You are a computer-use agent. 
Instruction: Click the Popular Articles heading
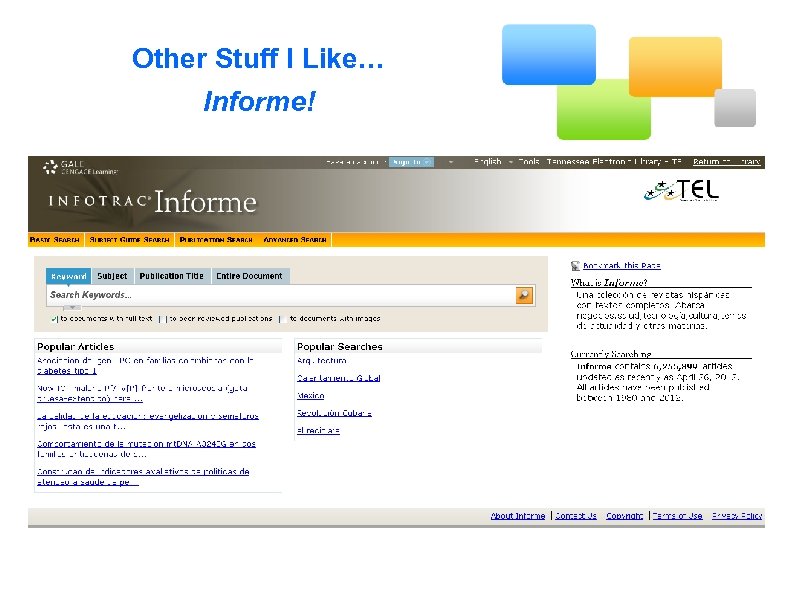76,347
